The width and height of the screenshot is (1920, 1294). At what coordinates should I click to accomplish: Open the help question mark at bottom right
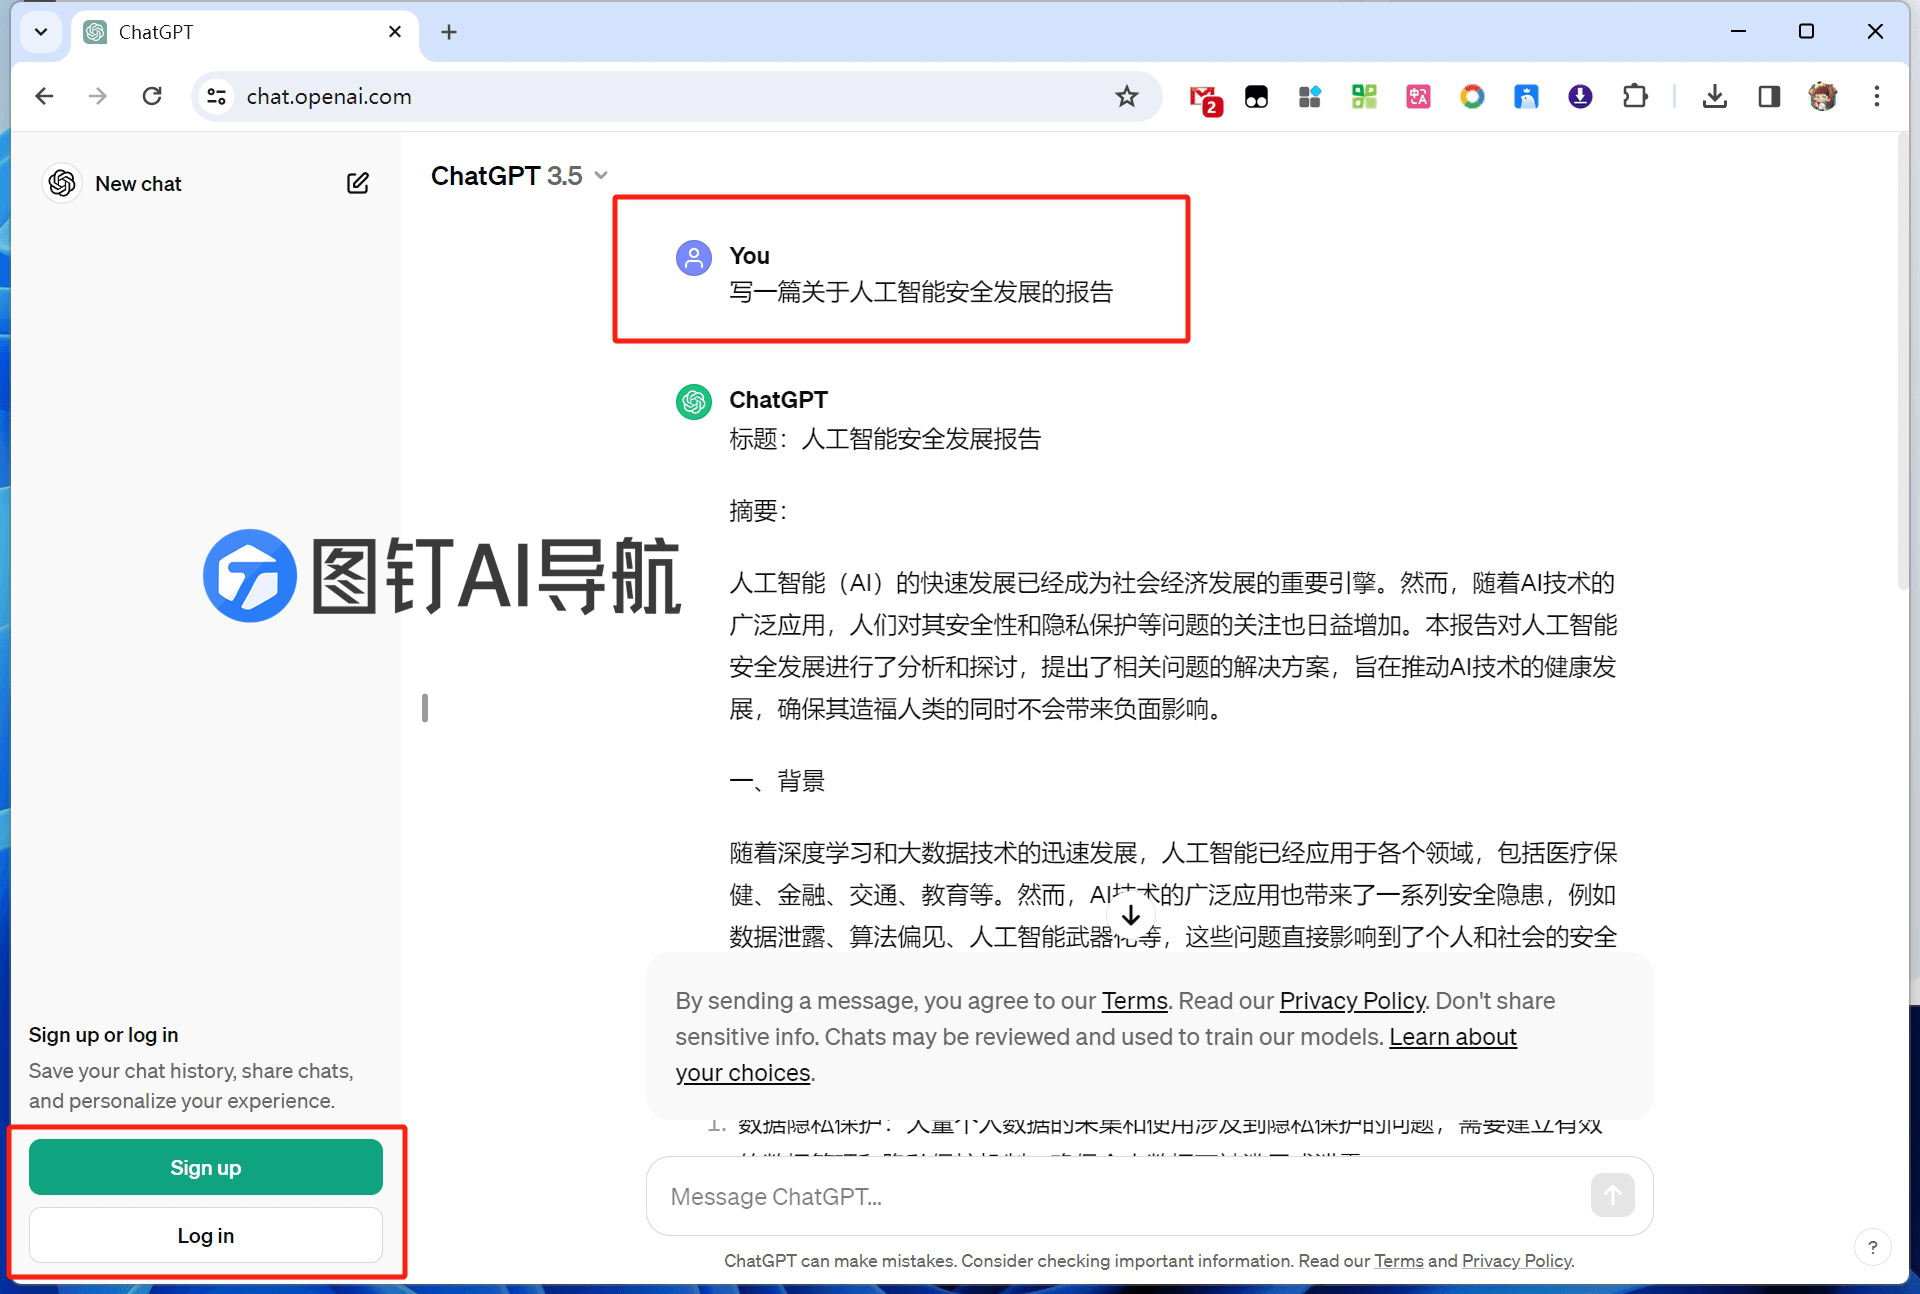pos(1874,1247)
